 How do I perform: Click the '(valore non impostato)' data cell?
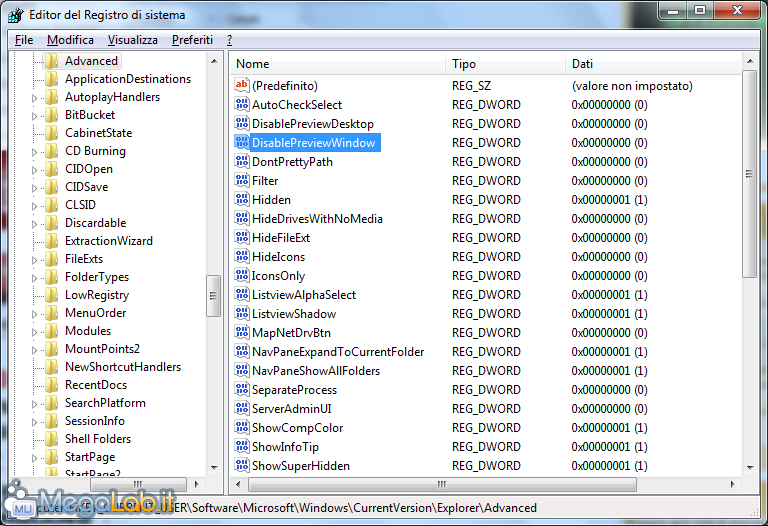coord(632,86)
